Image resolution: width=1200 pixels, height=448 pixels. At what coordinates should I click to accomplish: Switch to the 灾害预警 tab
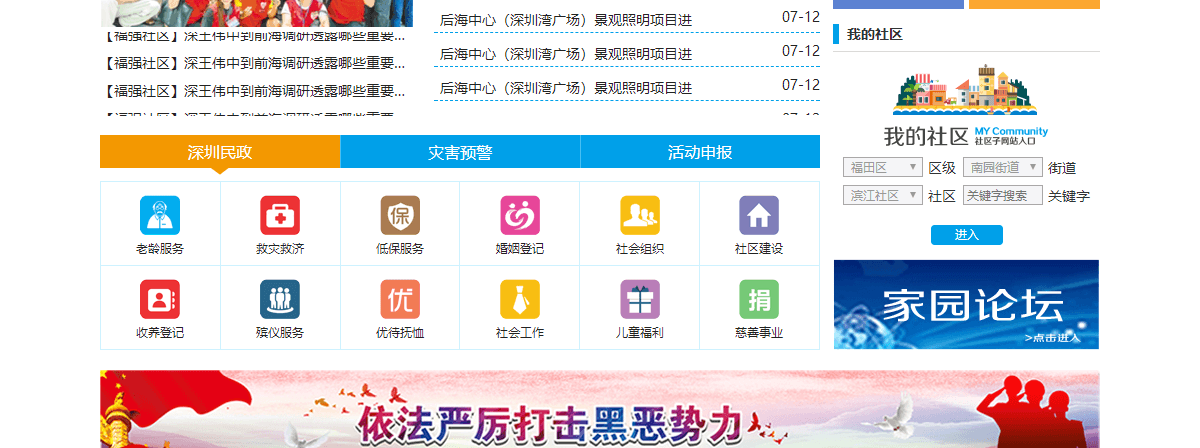coord(460,152)
